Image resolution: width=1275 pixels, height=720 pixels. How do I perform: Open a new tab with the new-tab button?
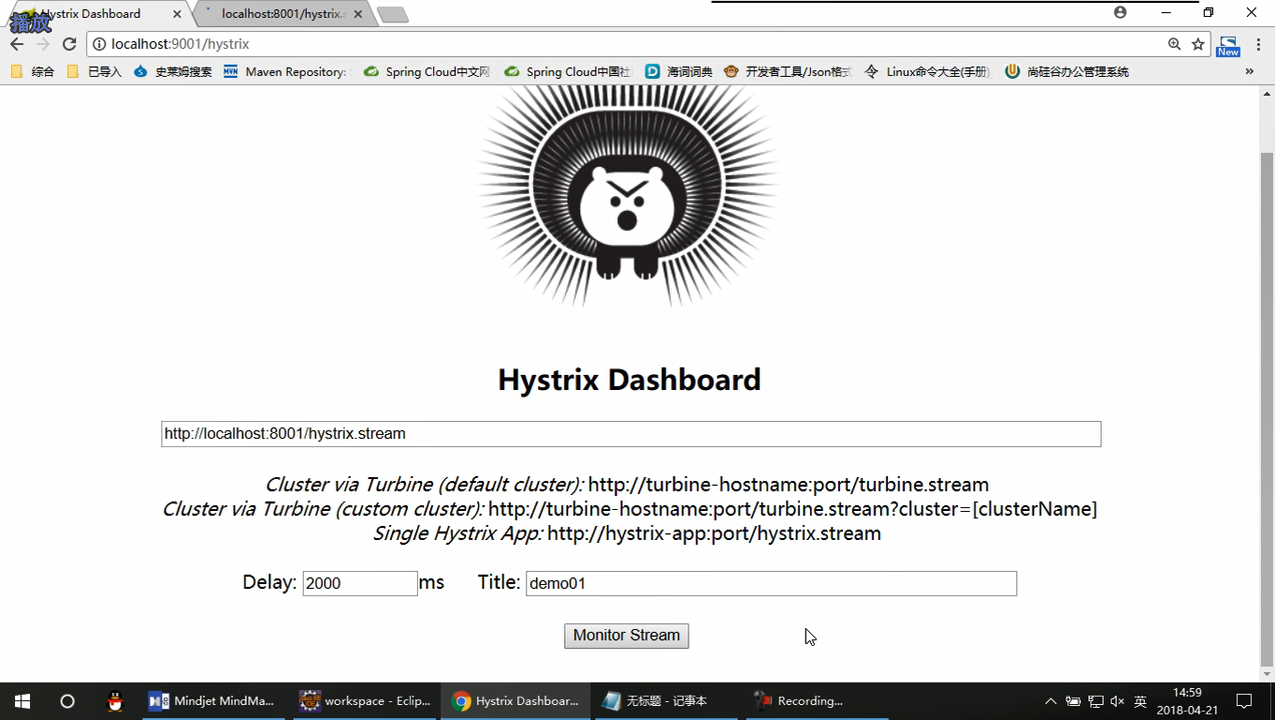[x=392, y=14]
